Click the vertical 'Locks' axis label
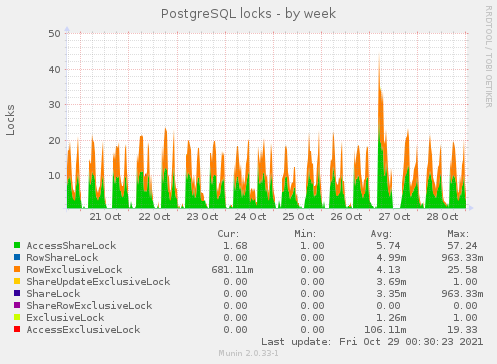The height and width of the screenshot is (364, 497). [10, 120]
